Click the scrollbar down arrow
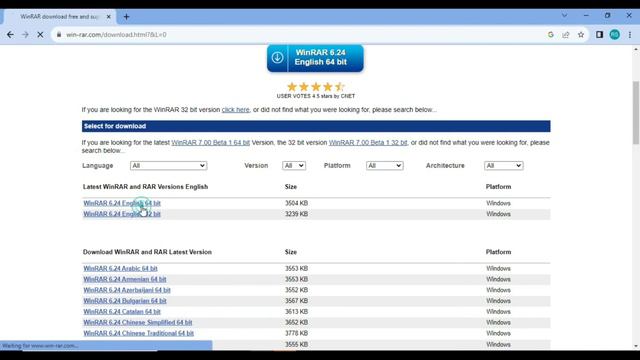Viewport: 640px width, 360px height. pyautogui.click(x=636, y=346)
